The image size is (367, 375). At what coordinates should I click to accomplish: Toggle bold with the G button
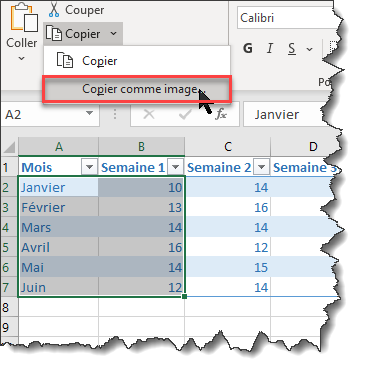[248, 49]
